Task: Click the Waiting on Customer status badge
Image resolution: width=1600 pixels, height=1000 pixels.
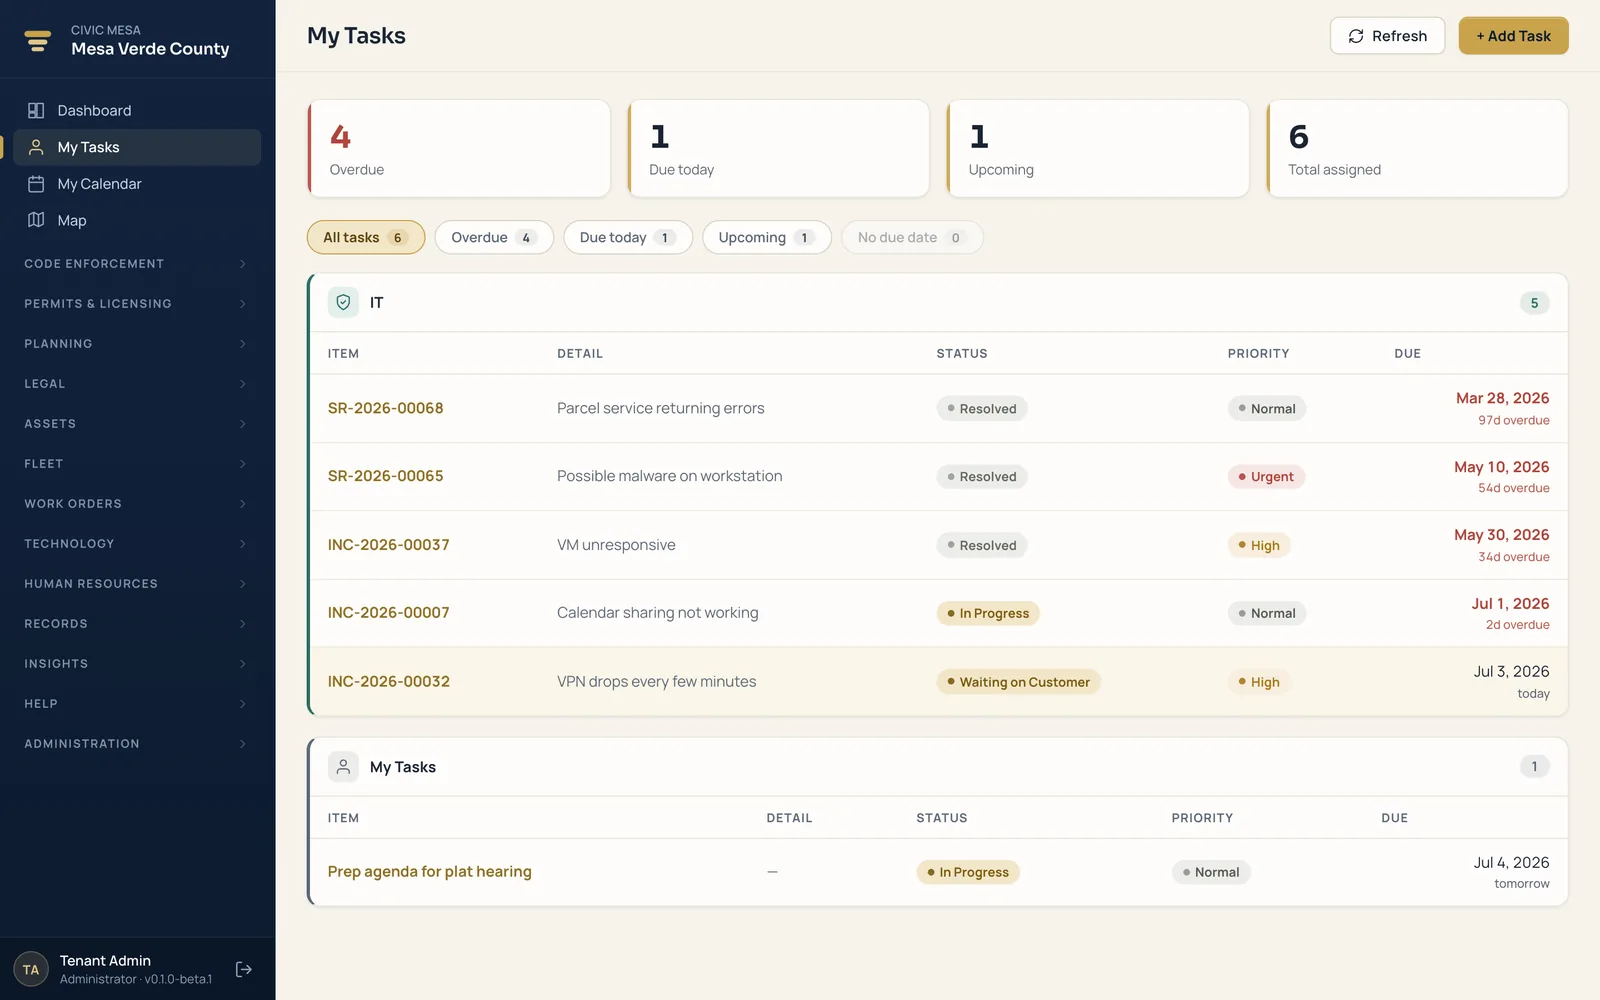Action: pyautogui.click(x=1018, y=682)
